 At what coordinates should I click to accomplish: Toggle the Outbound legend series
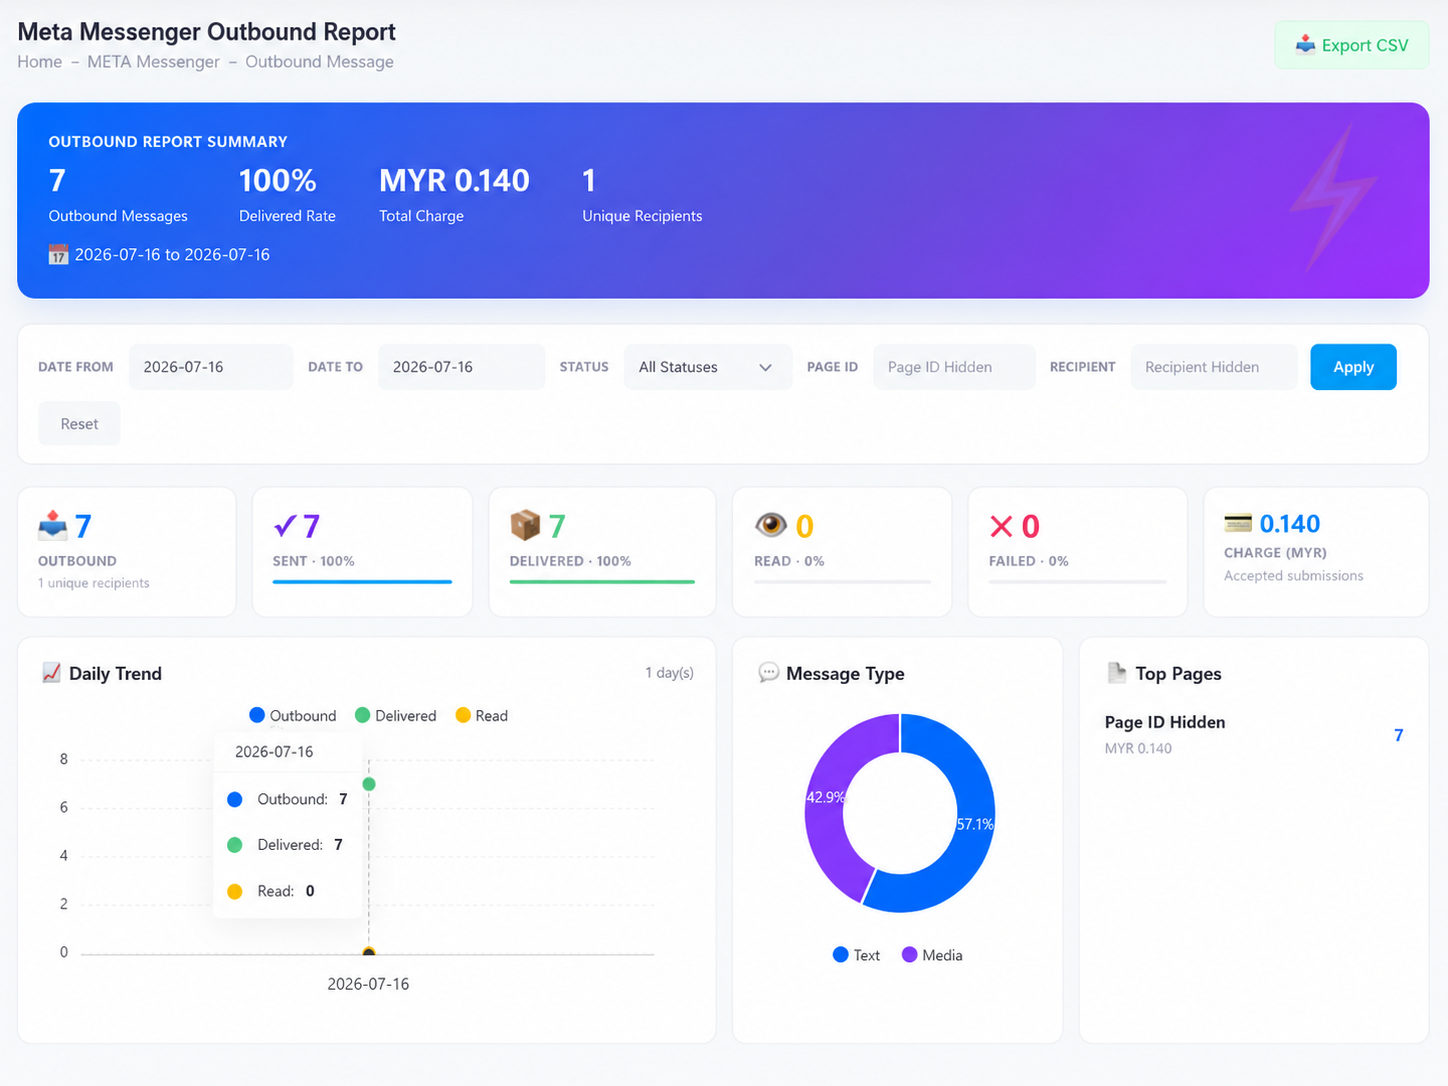[x=293, y=716]
